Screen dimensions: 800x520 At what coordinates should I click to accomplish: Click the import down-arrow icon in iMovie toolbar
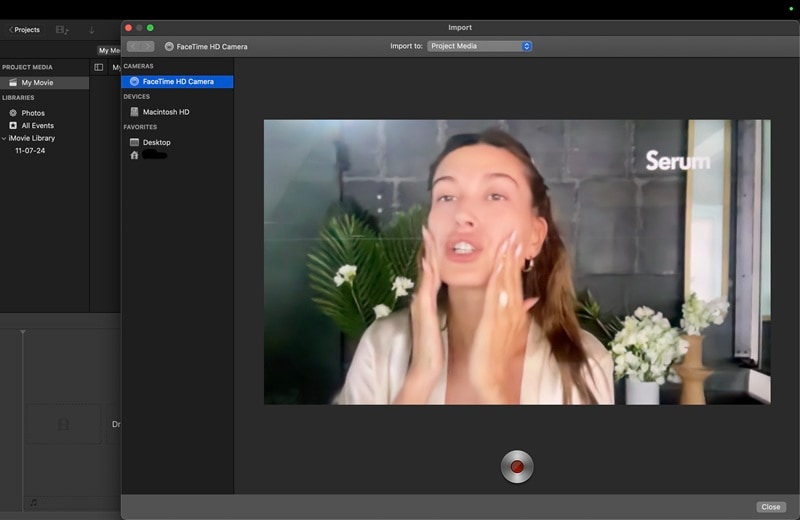[x=92, y=30]
